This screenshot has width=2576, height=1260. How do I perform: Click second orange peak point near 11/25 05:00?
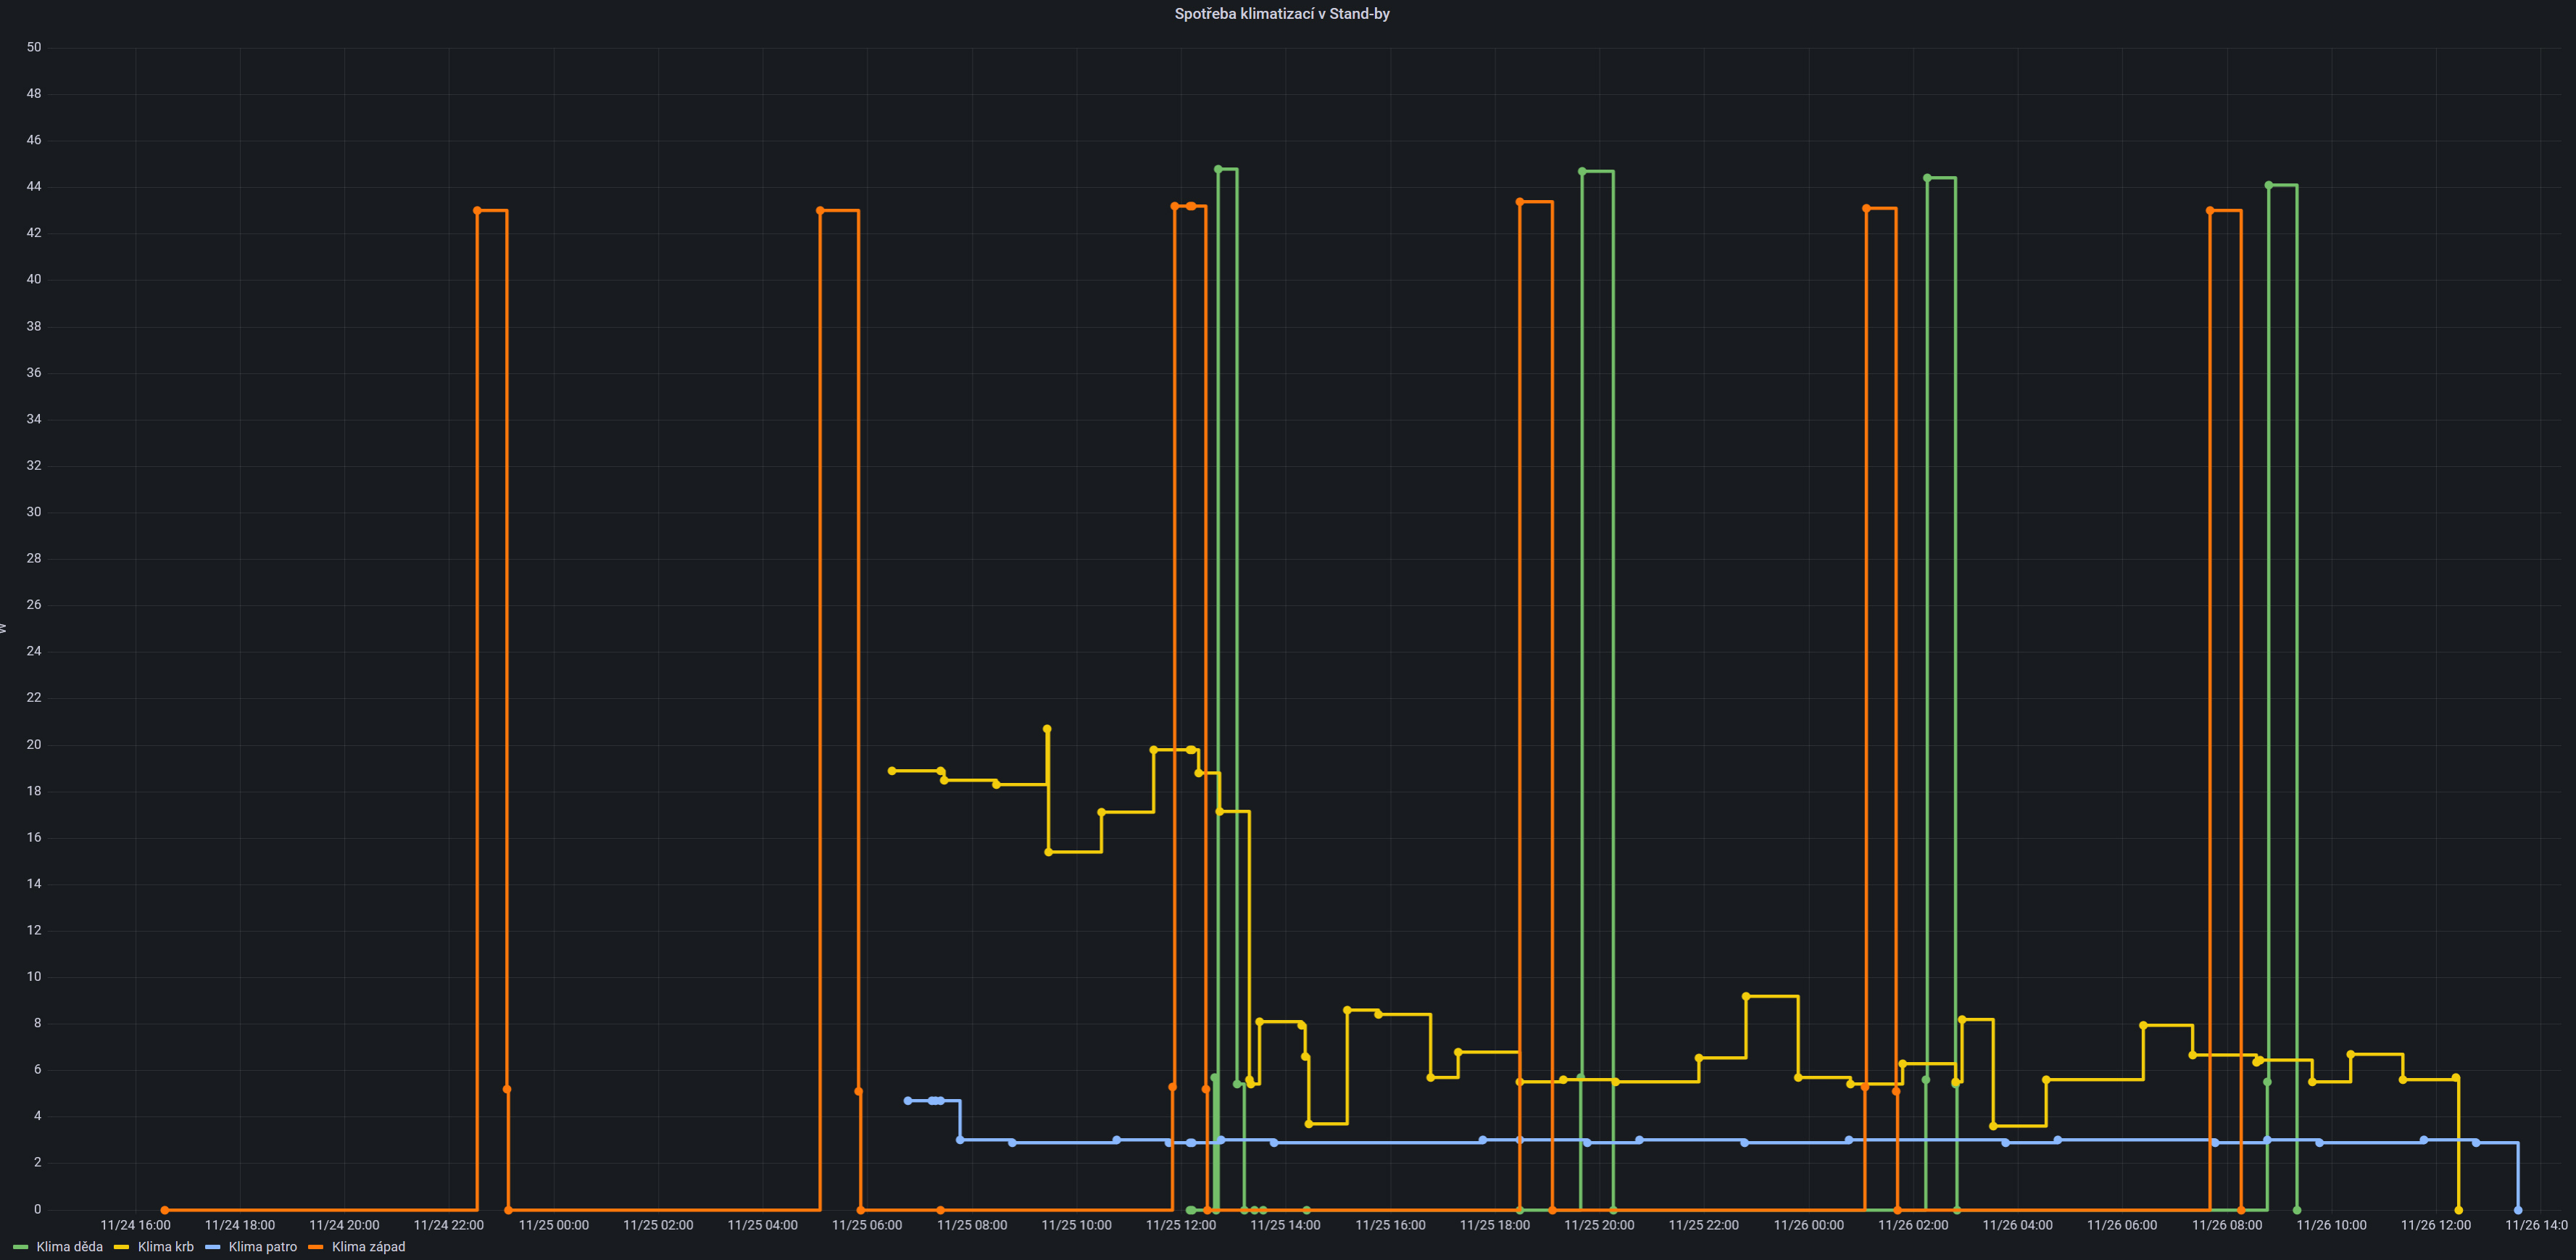click(x=820, y=211)
